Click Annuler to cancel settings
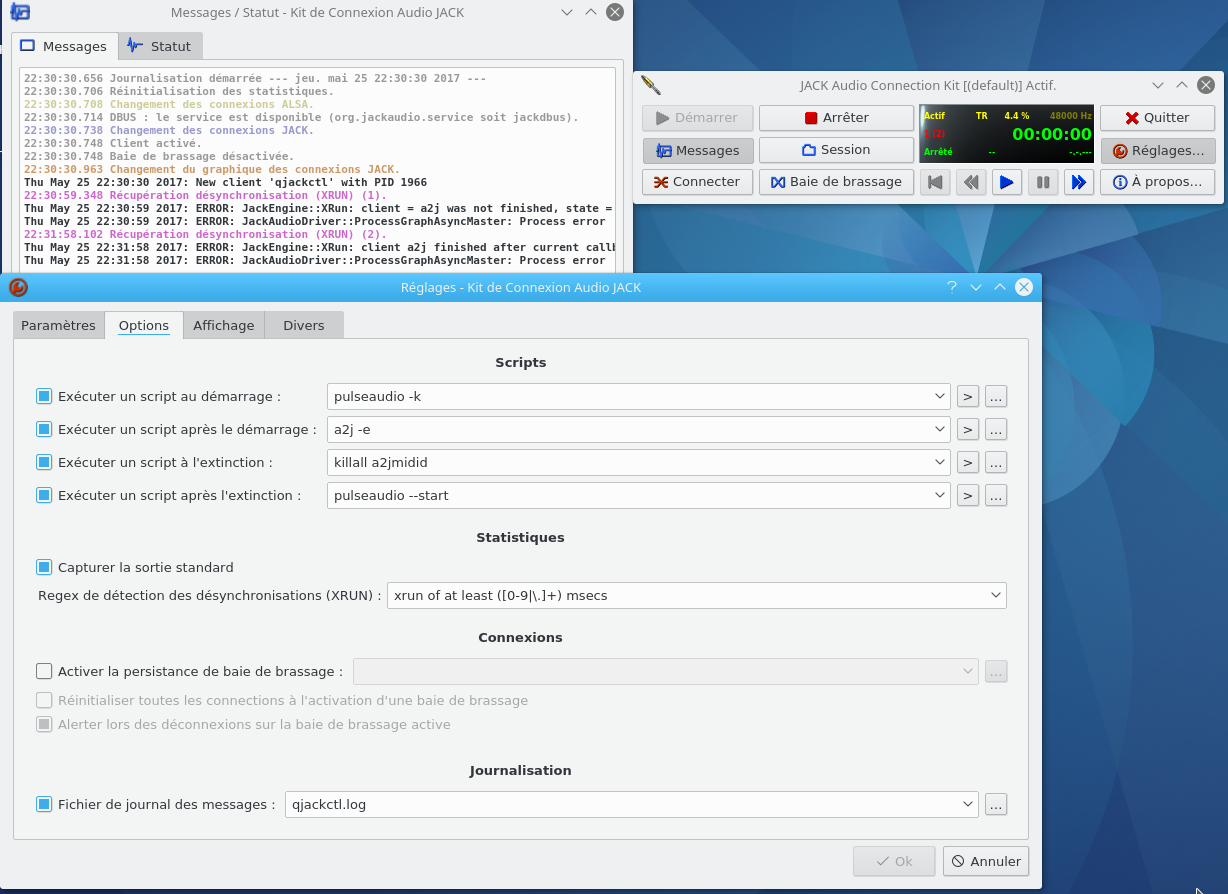The image size is (1228, 894). (986, 861)
